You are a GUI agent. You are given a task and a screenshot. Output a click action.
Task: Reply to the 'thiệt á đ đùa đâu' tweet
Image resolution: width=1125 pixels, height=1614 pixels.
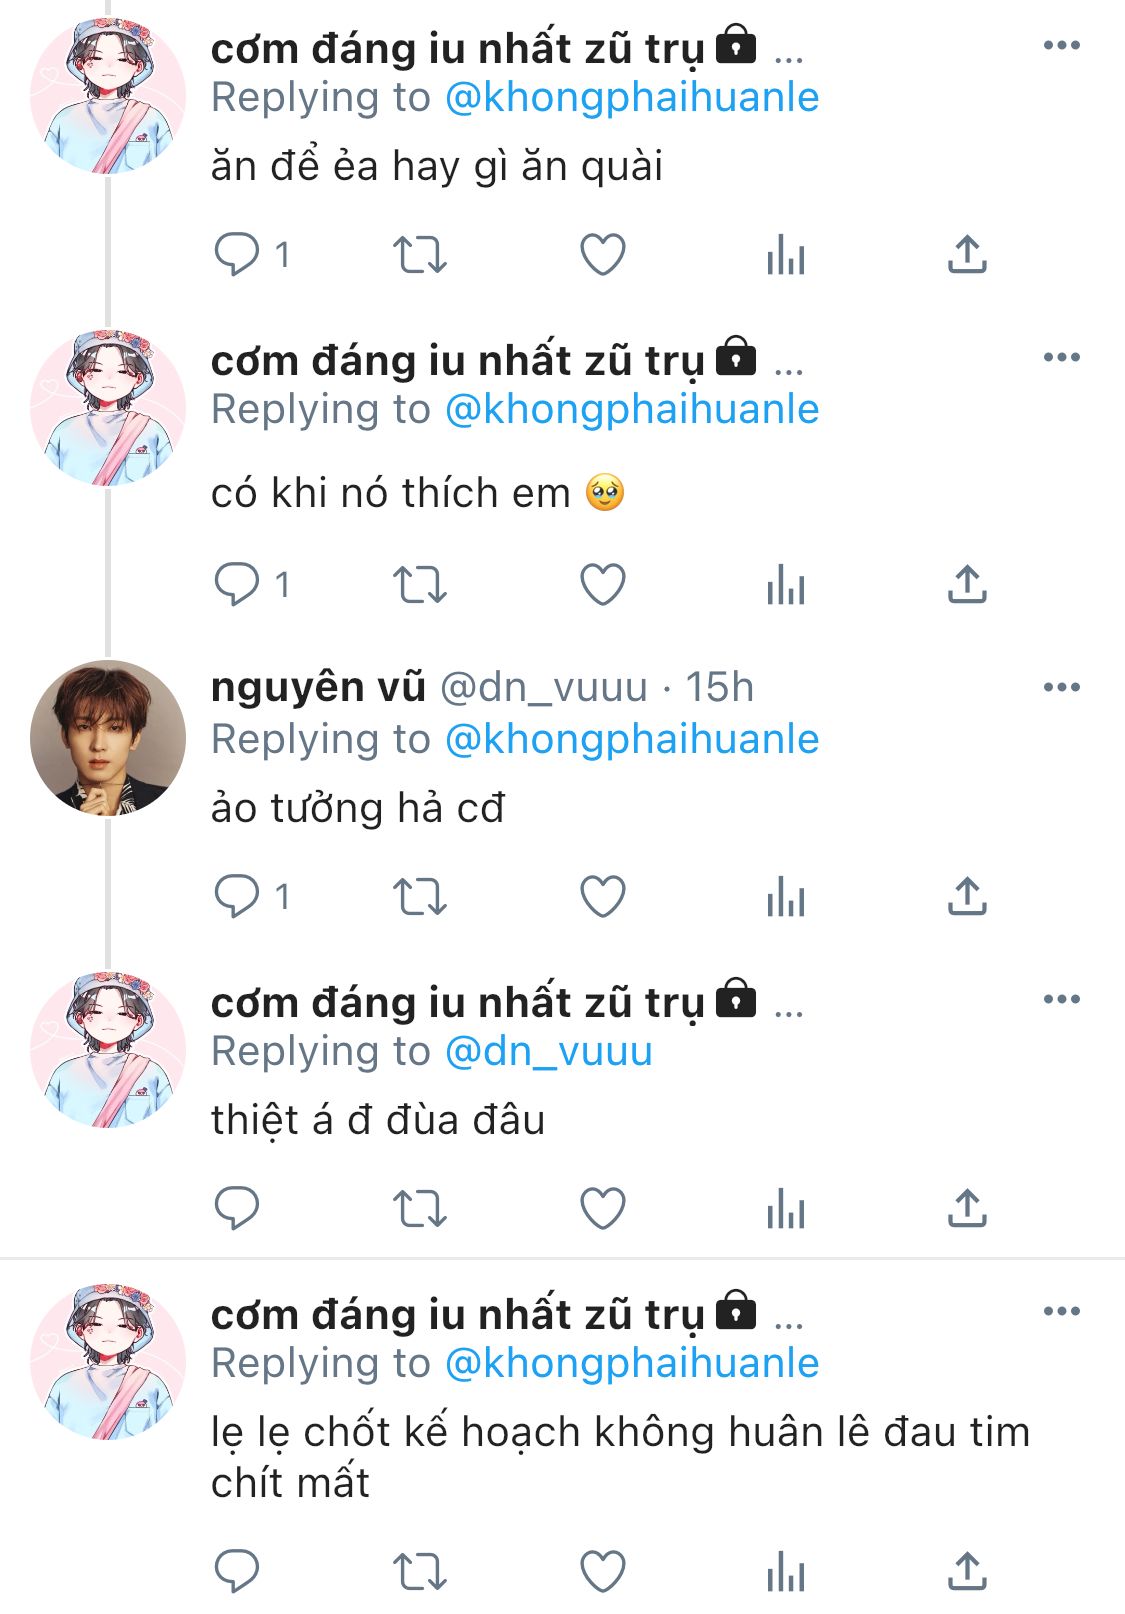point(237,1208)
